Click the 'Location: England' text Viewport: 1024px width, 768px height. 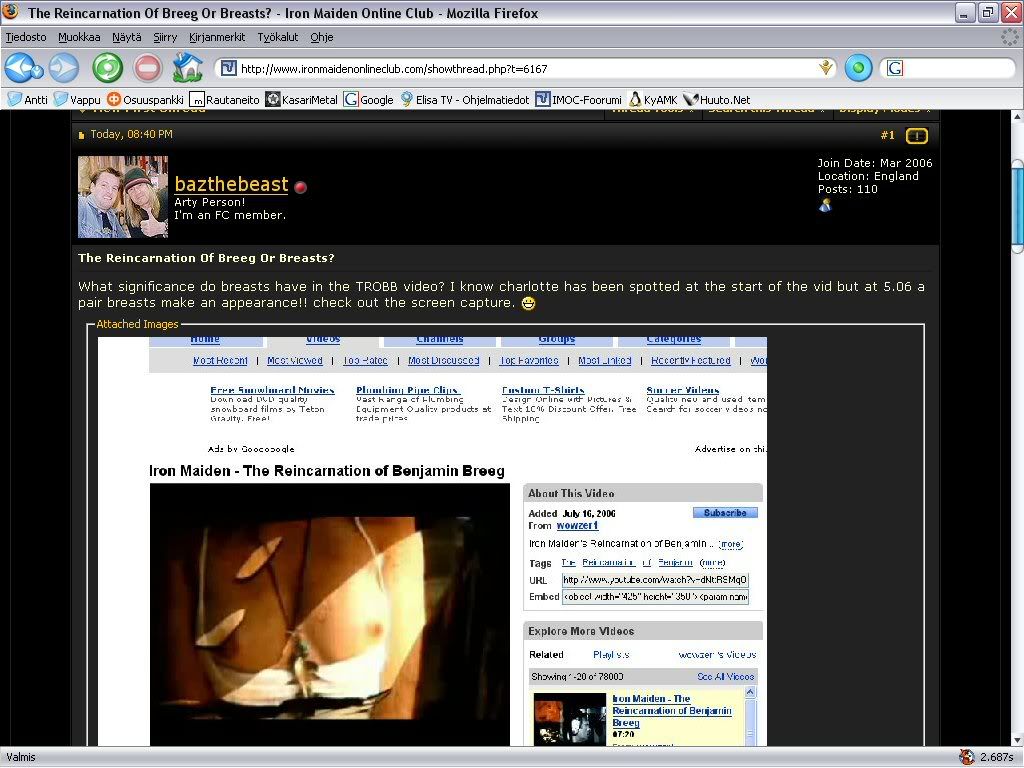[x=868, y=176]
